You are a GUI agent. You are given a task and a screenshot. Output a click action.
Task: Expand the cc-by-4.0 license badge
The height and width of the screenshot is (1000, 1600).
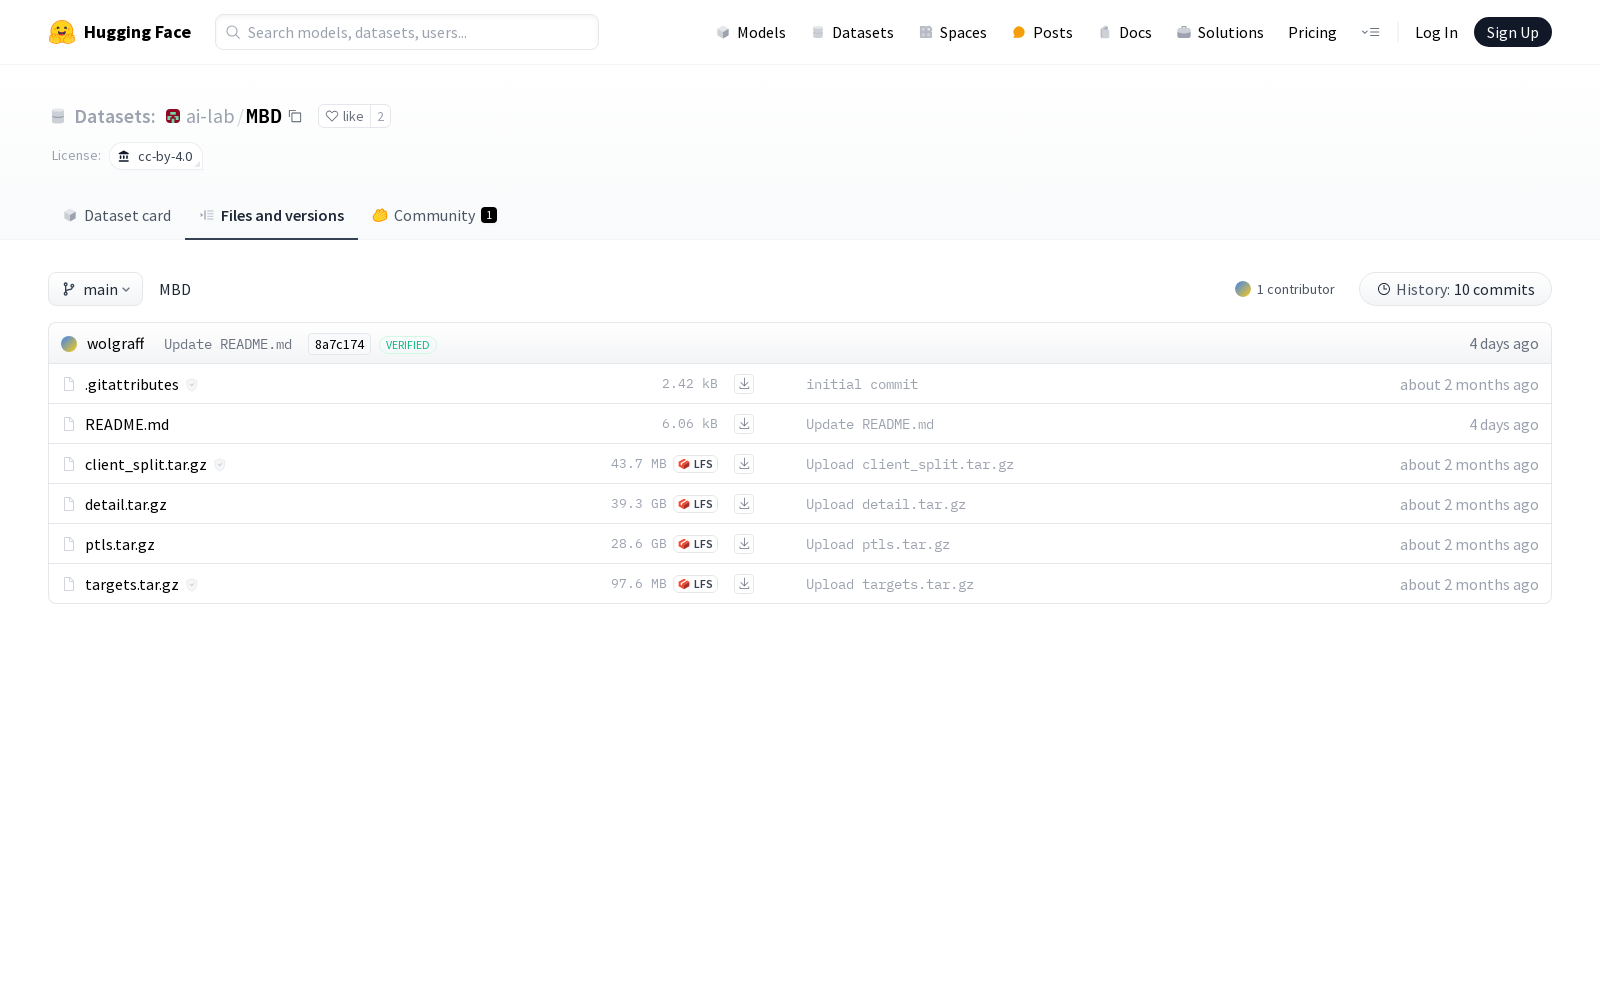(156, 157)
